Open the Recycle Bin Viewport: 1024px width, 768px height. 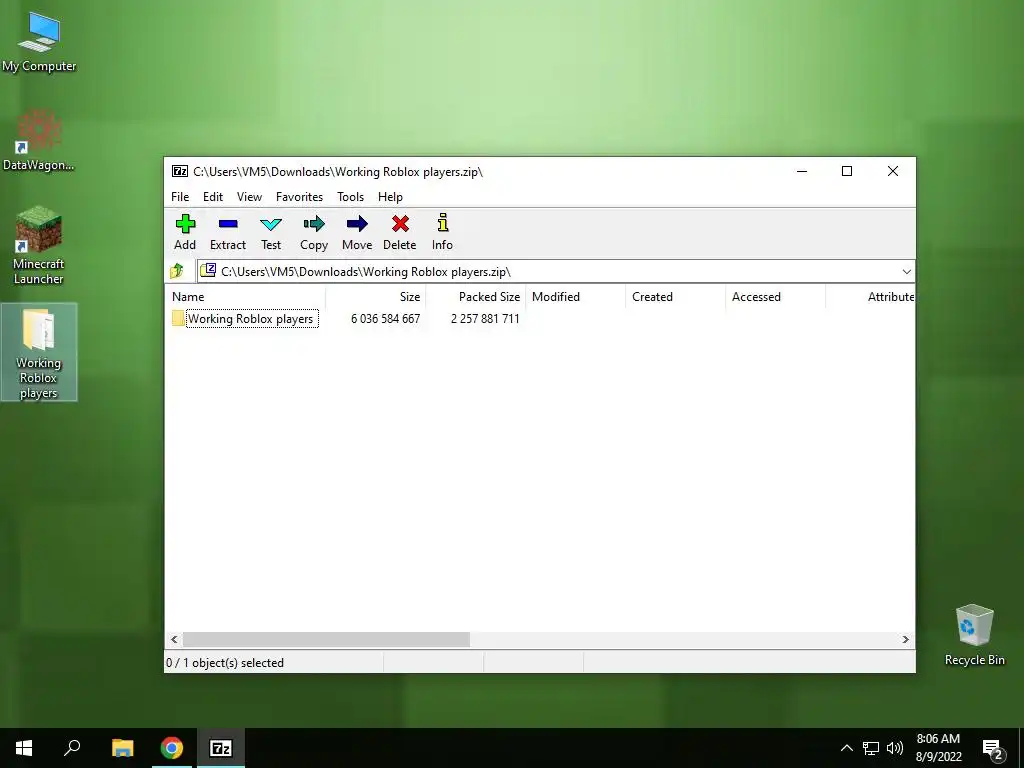coord(974,635)
